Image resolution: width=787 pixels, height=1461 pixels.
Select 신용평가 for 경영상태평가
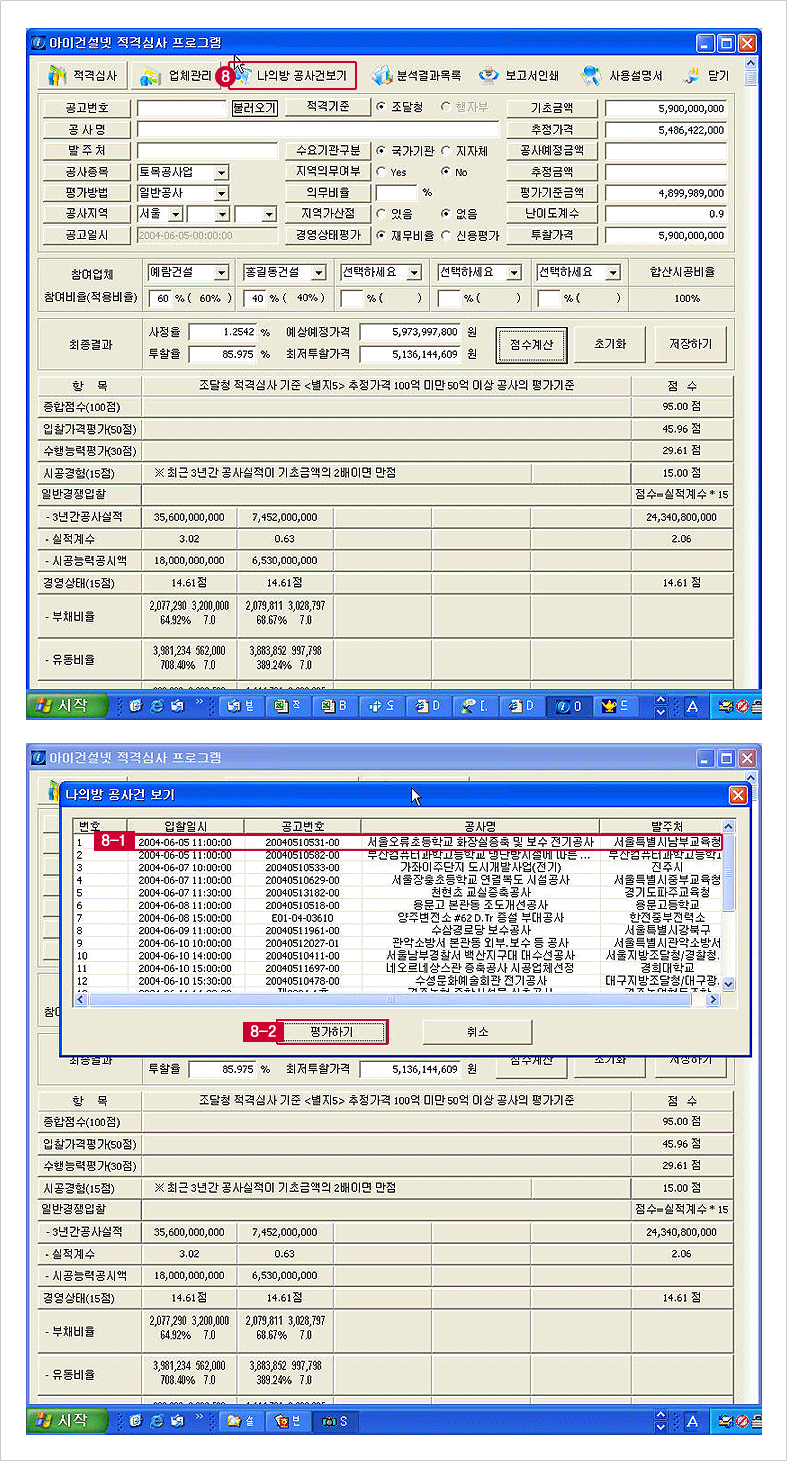point(446,236)
